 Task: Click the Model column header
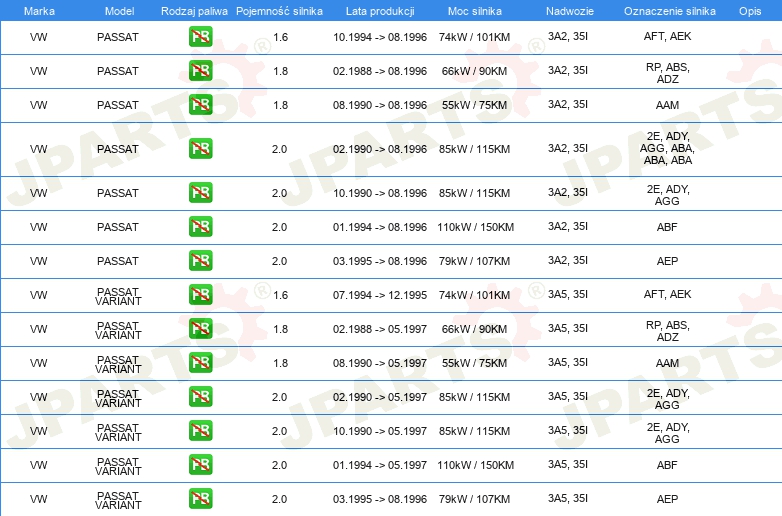(119, 11)
